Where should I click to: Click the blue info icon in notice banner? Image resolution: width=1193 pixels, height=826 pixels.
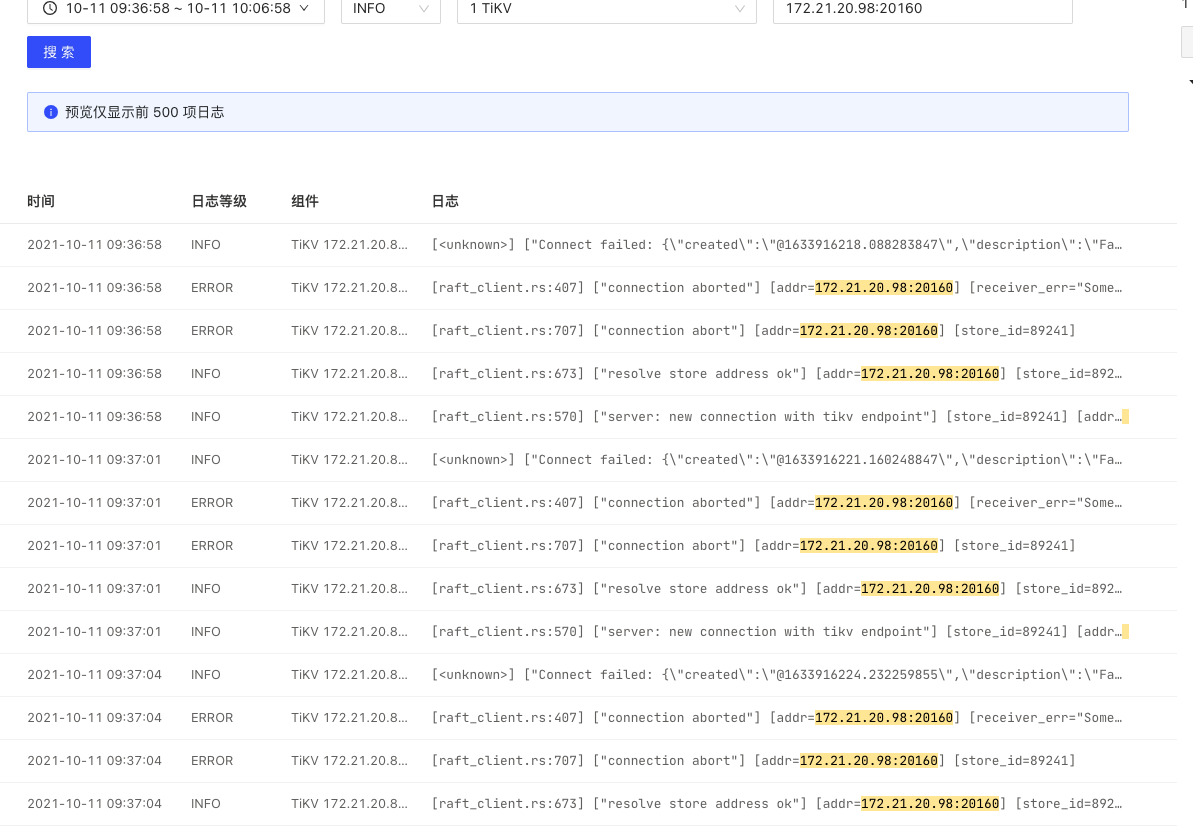click(51, 112)
